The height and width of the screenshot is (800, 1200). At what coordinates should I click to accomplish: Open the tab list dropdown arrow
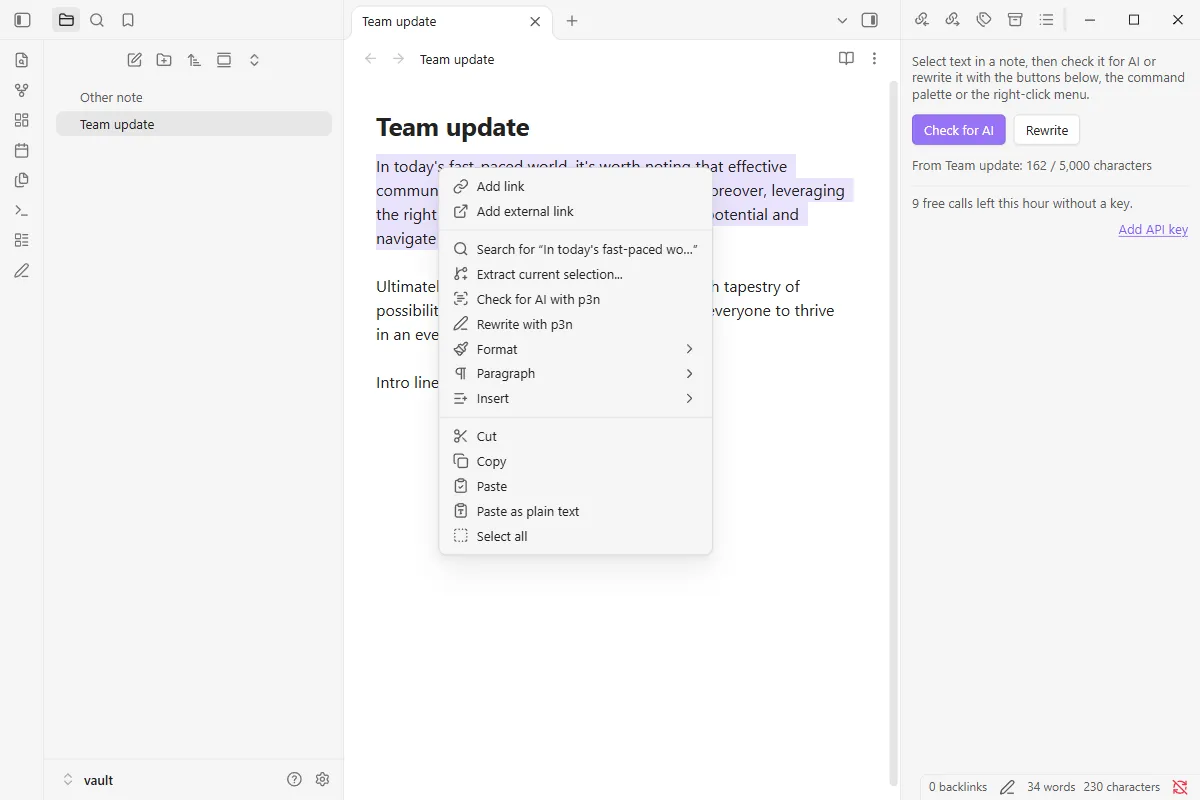tap(842, 20)
